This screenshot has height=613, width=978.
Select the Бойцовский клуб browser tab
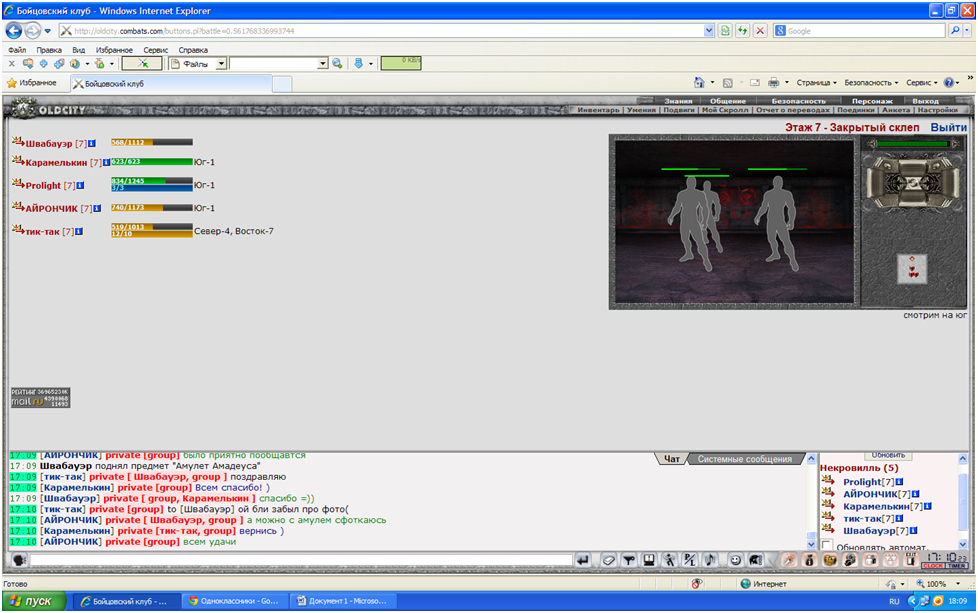(x=171, y=84)
